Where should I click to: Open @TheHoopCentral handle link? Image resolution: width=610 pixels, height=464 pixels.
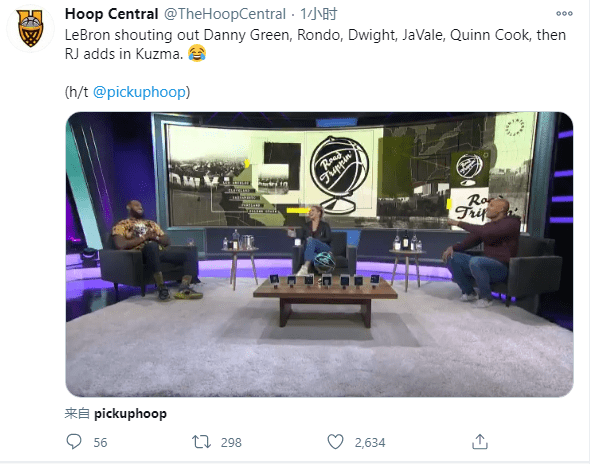click(x=225, y=14)
